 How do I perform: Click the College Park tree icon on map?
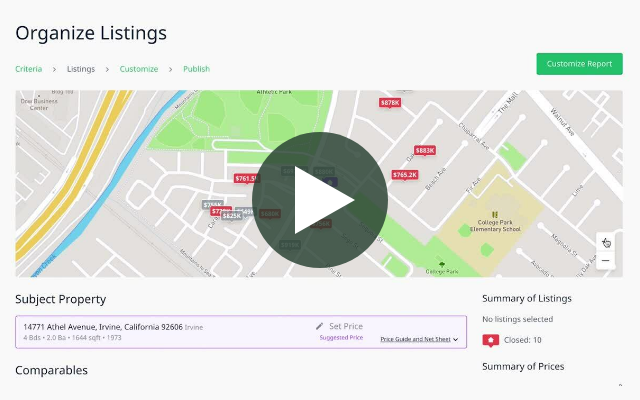442,264
